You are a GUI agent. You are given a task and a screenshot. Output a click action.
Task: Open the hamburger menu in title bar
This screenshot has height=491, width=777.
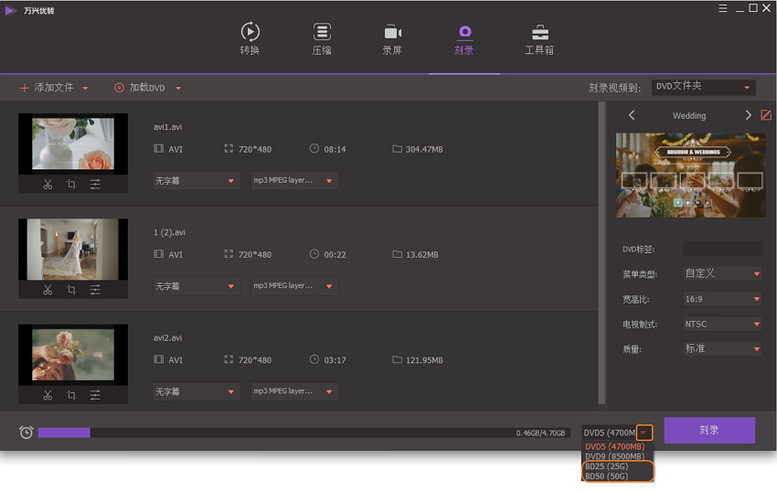(x=723, y=8)
